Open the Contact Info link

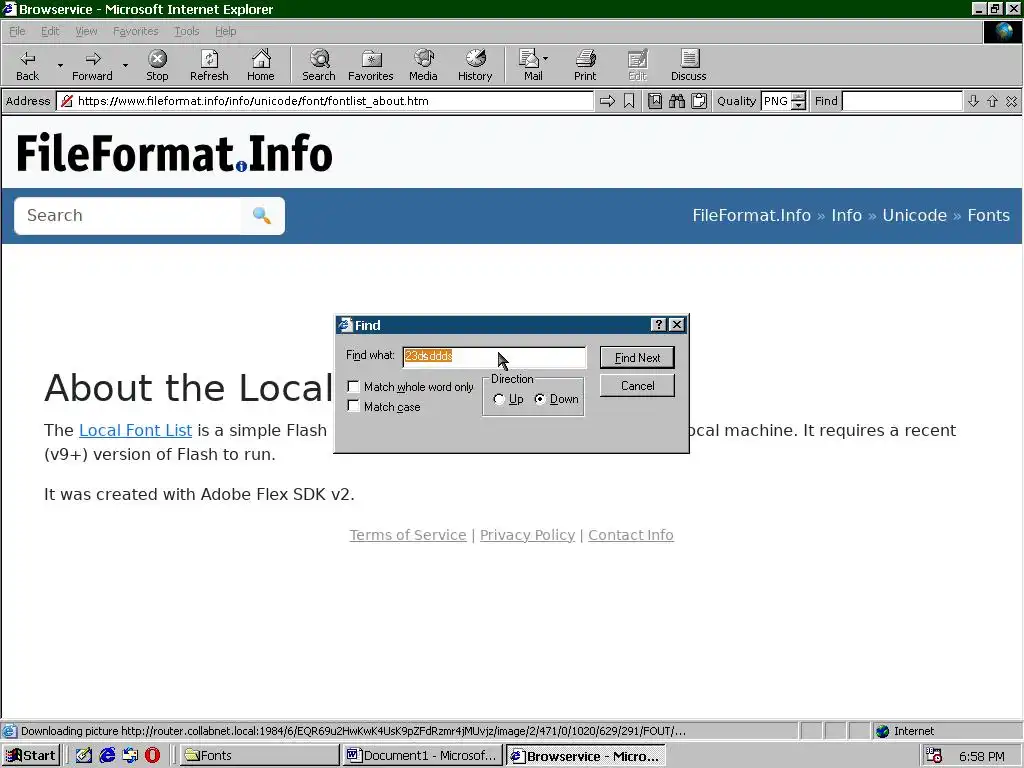click(630, 535)
